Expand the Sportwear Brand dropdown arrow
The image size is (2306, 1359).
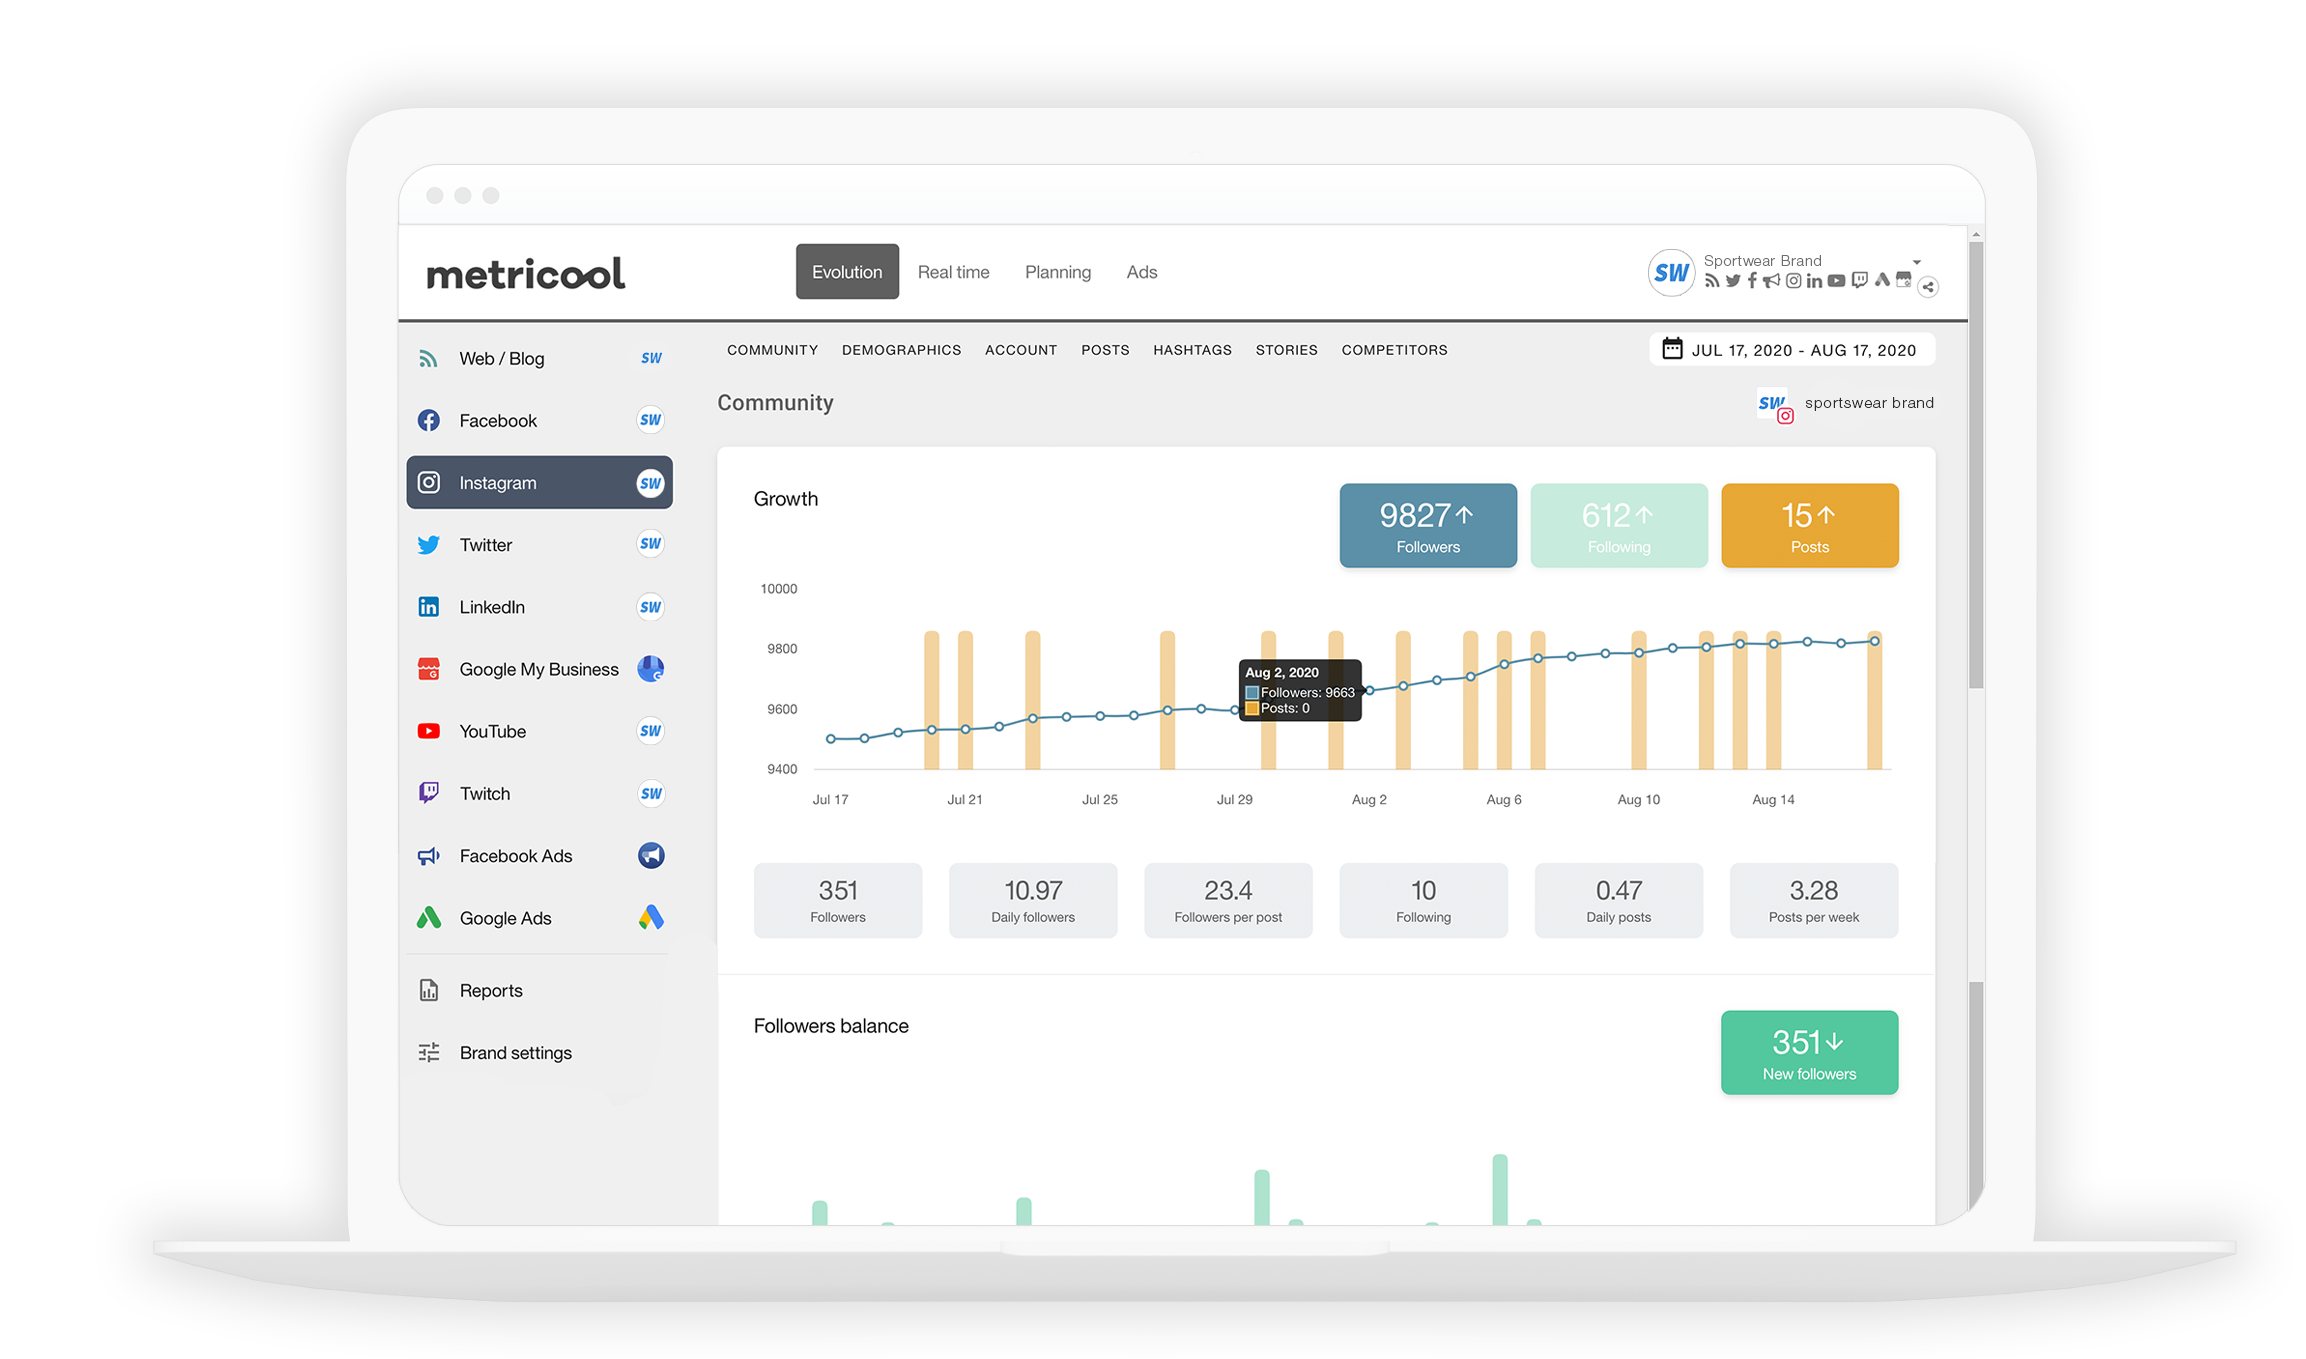point(1916,262)
